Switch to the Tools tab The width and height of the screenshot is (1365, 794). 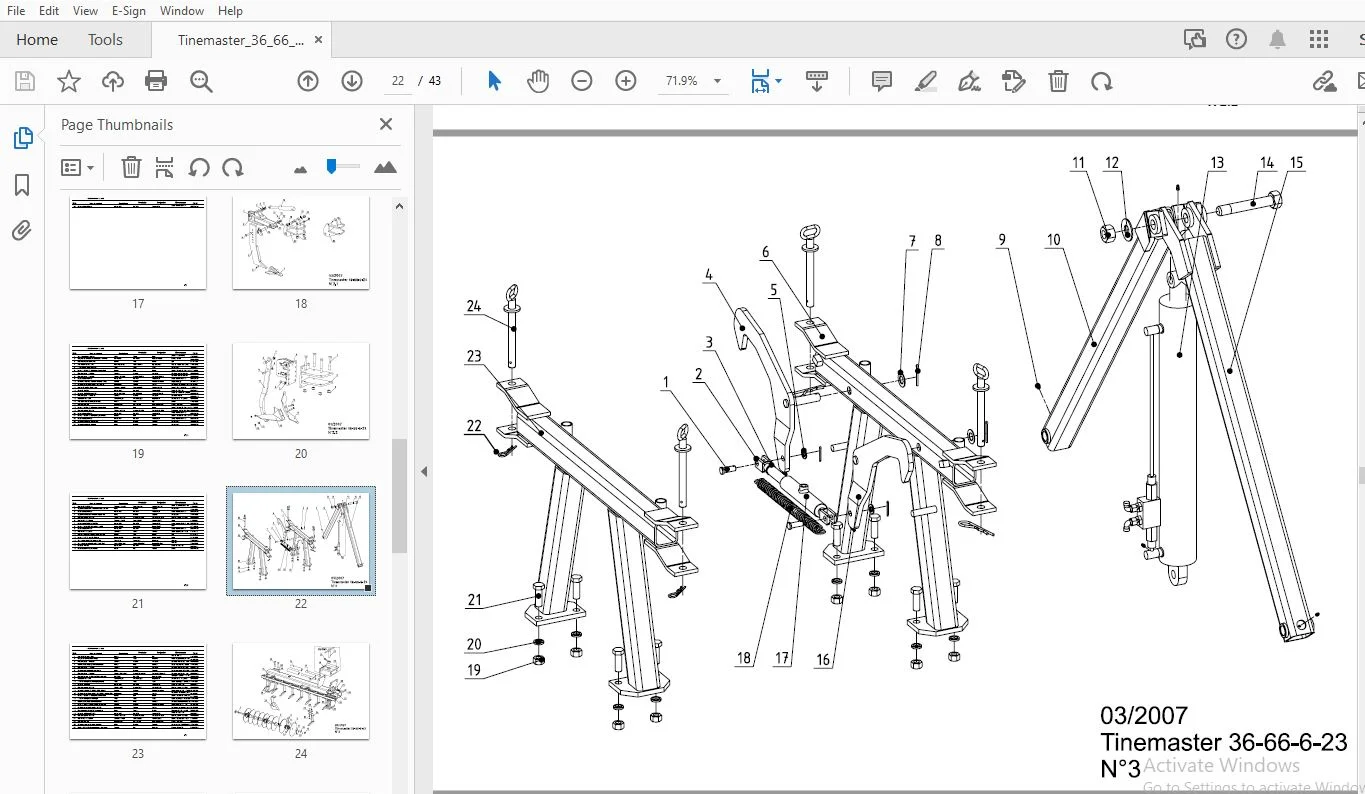[105, 40]
